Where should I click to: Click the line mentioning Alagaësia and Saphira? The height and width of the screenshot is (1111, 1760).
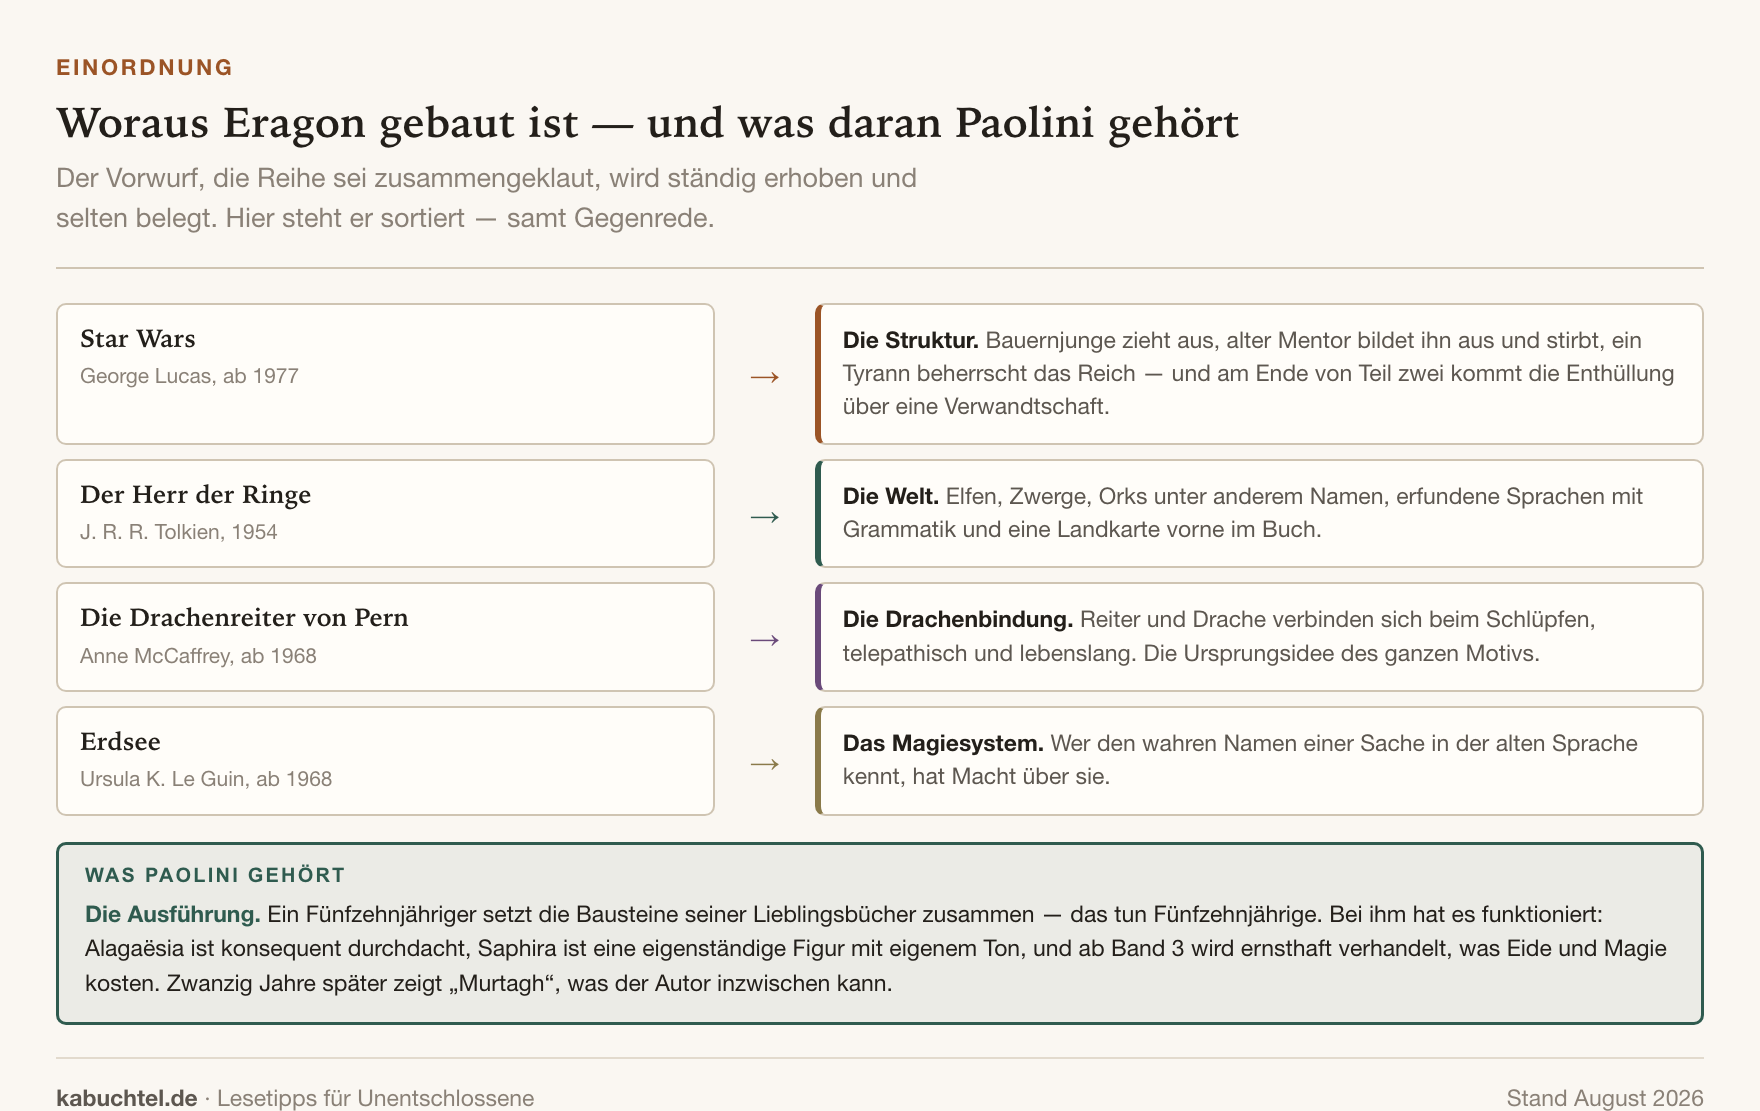click(x=876, y=948)
